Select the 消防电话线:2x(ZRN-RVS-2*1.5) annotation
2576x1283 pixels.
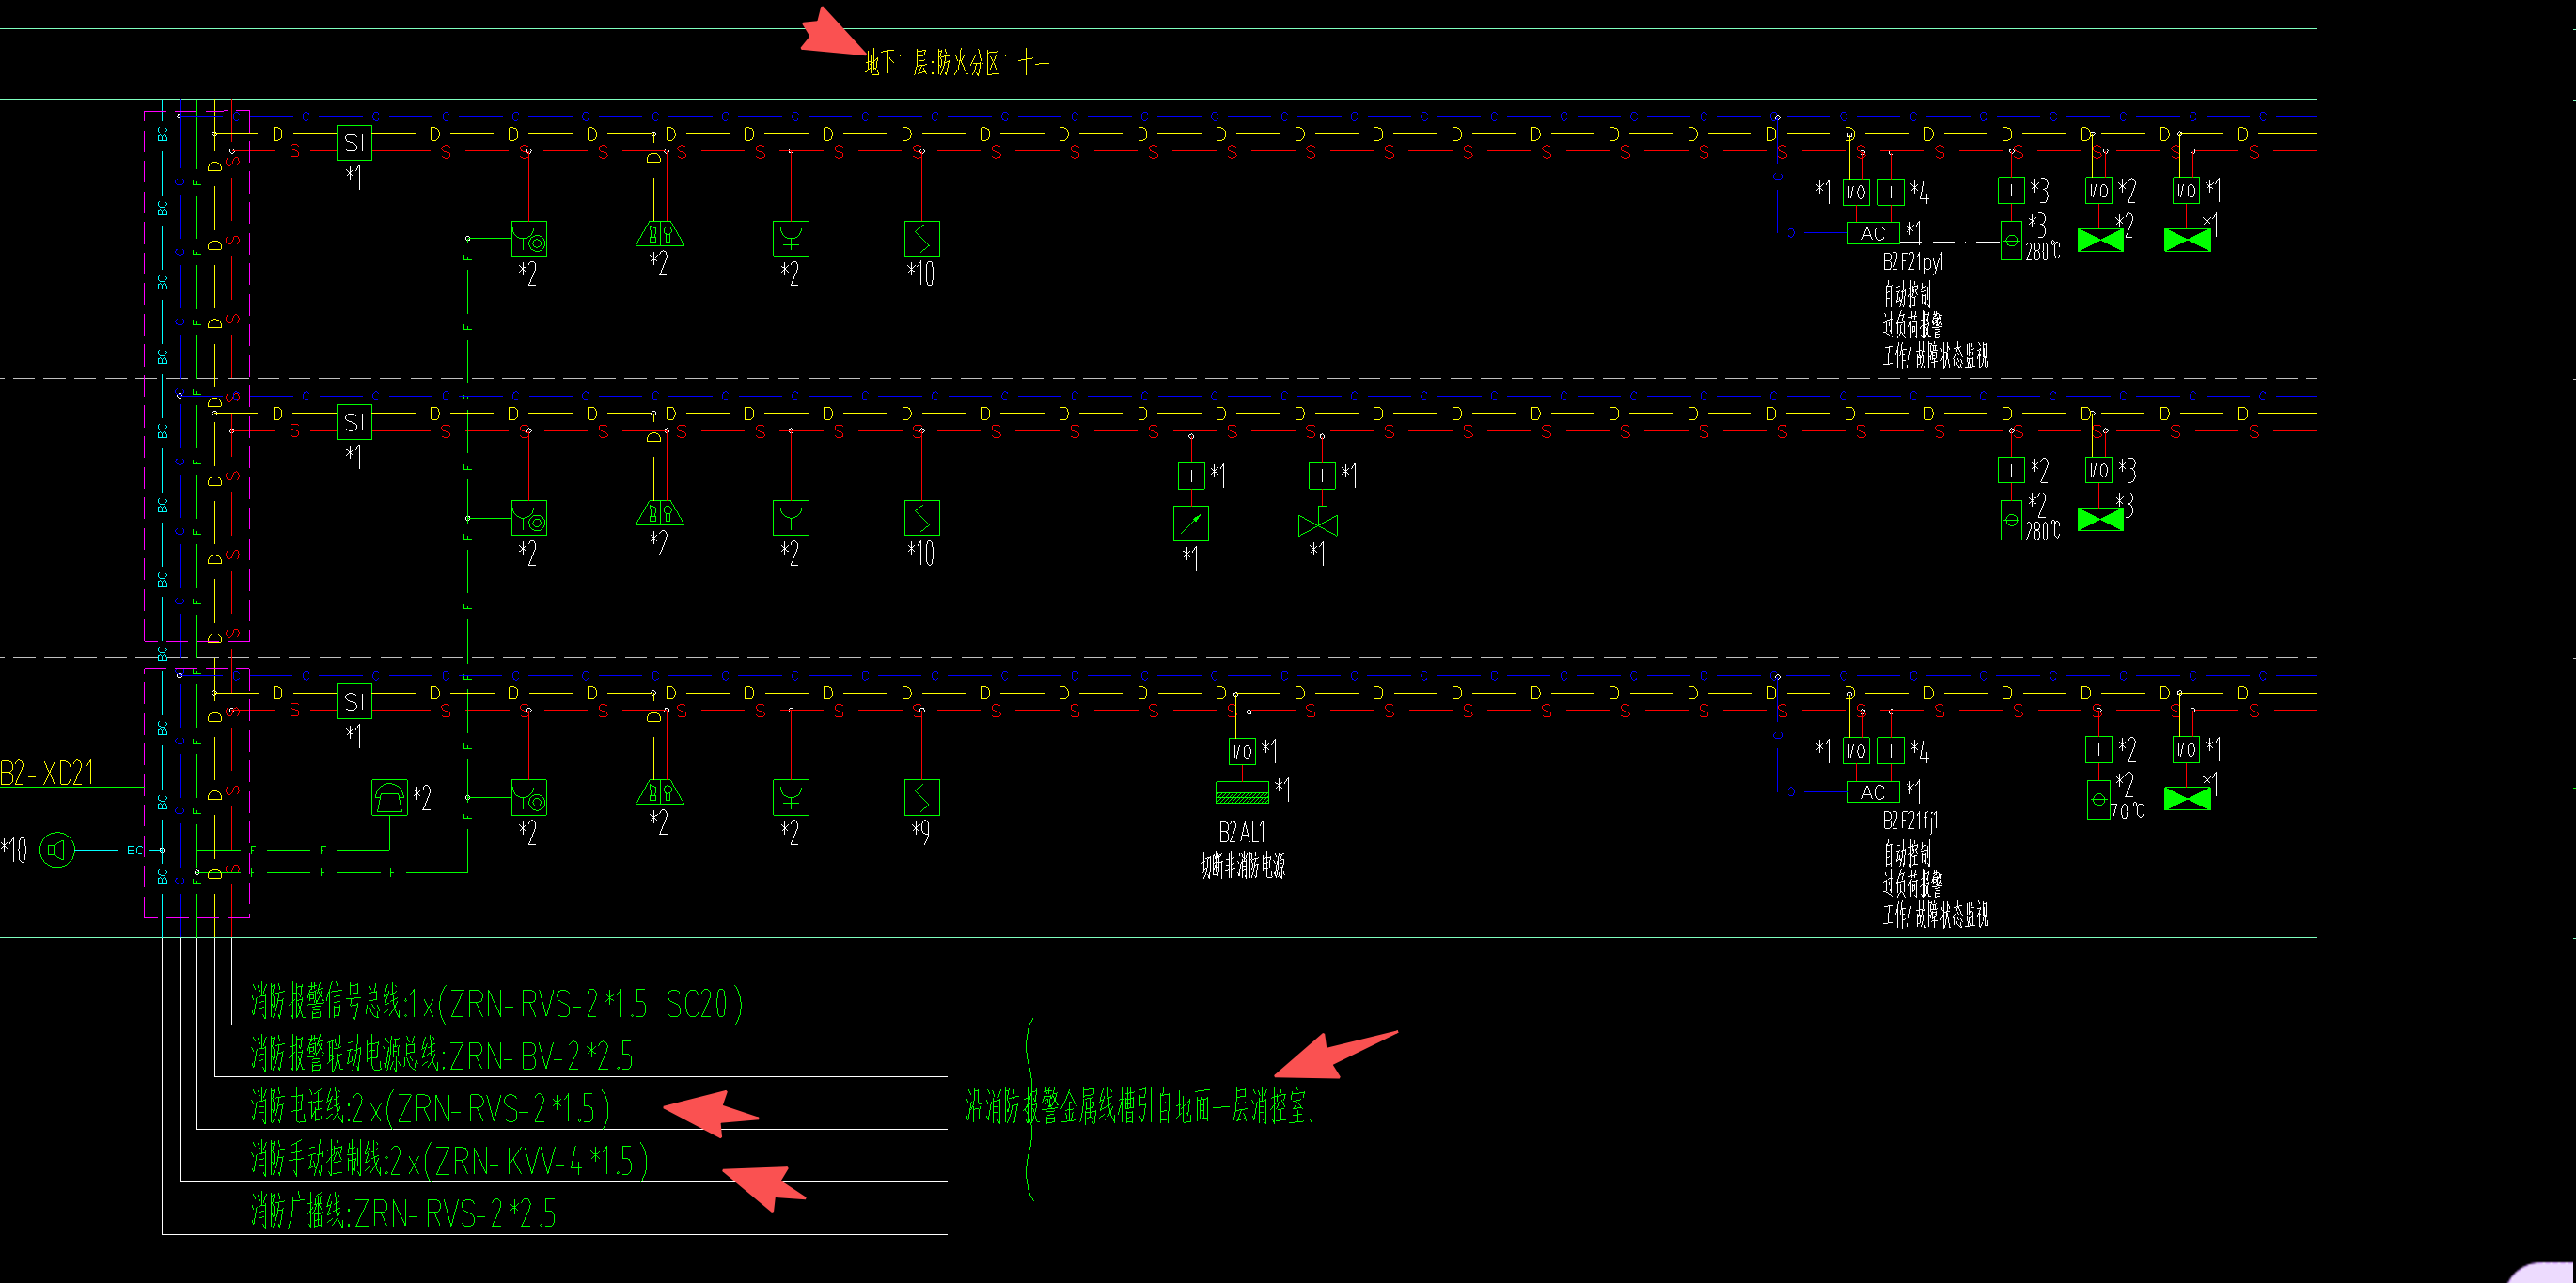(430, 1108)
